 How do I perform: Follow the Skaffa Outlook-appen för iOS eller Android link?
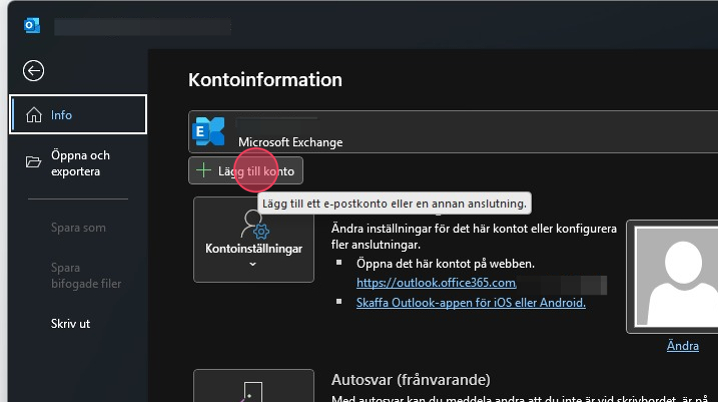pos(470,302)
